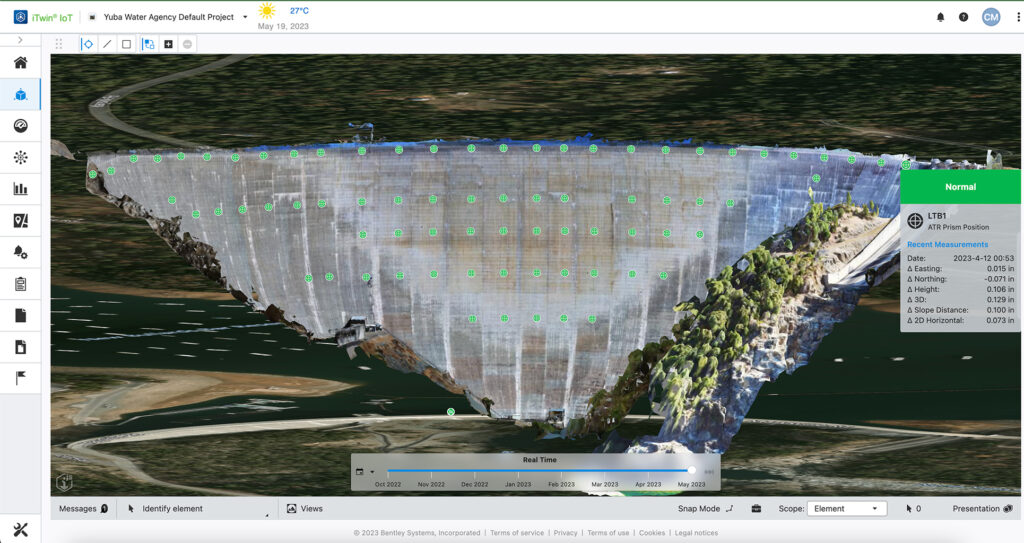
Task: Click the Real Time timeline slider handle
Action: click(x=692, y=470)
